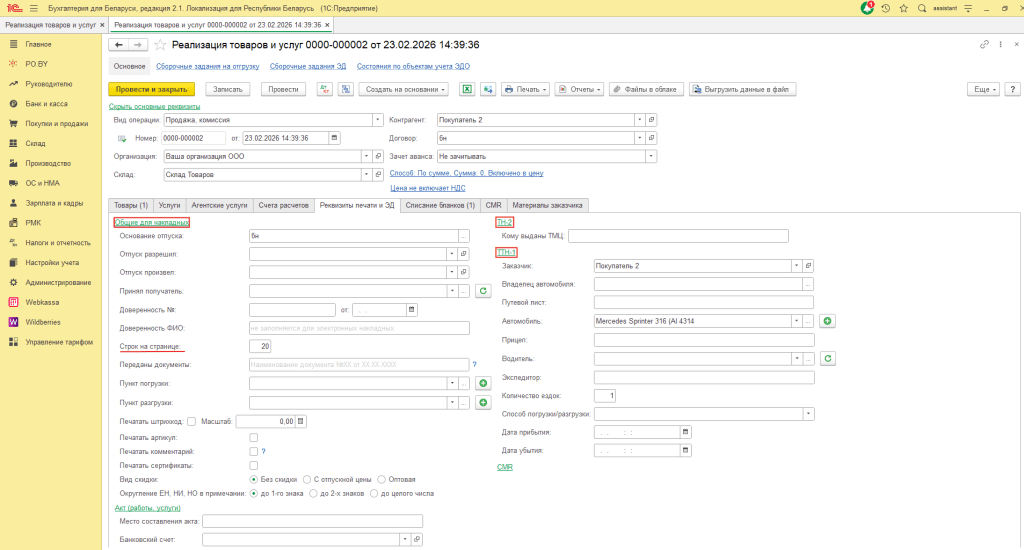Image resolution: width=1024 pixels, height=550 pixels.
Task: Open the Товары (1) tab
Action: (x=130, y=205)
